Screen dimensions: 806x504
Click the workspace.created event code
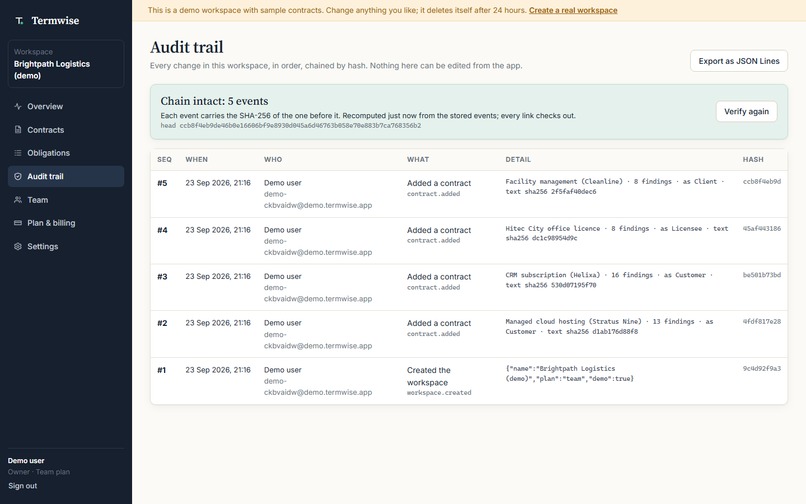(x=439, y=392)
